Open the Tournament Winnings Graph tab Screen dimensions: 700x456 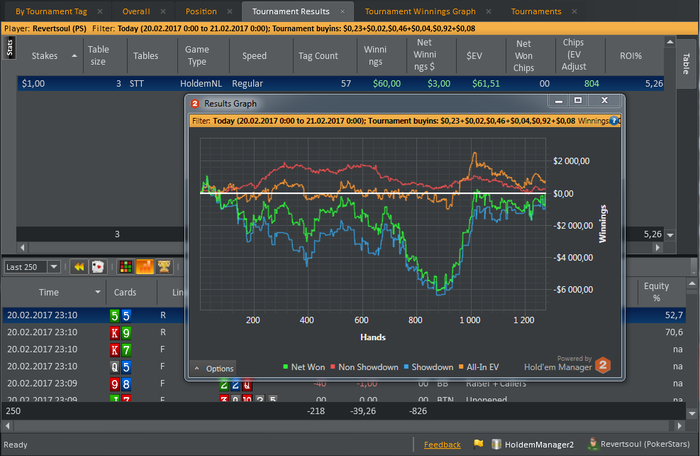click(x=420, y=12)
